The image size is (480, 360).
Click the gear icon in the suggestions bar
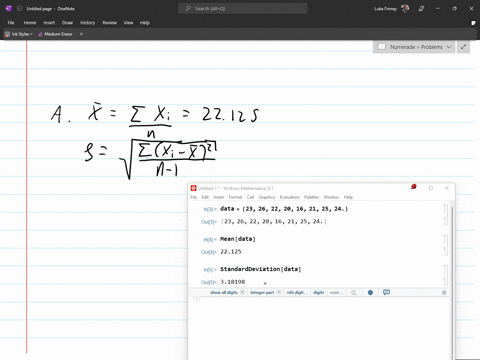(x=444, y=292)
